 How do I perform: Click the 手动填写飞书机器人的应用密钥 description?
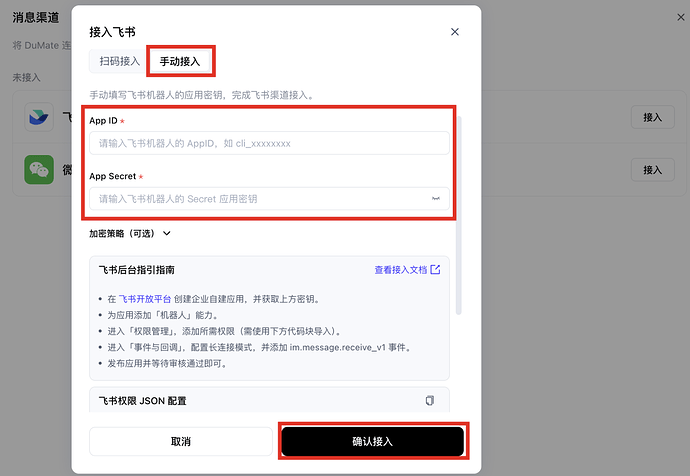coord(202,95)
